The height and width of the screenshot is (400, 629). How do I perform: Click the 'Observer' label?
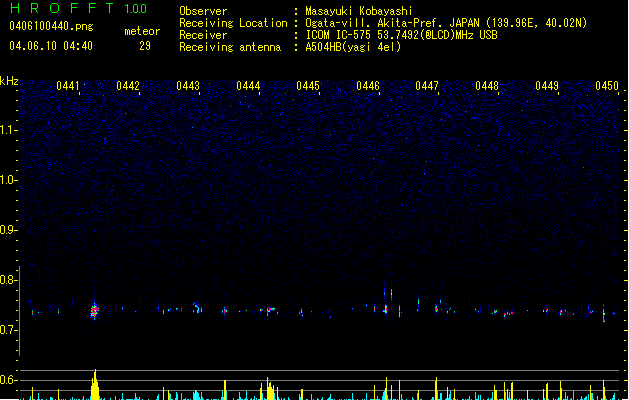[x=203, y=11]
